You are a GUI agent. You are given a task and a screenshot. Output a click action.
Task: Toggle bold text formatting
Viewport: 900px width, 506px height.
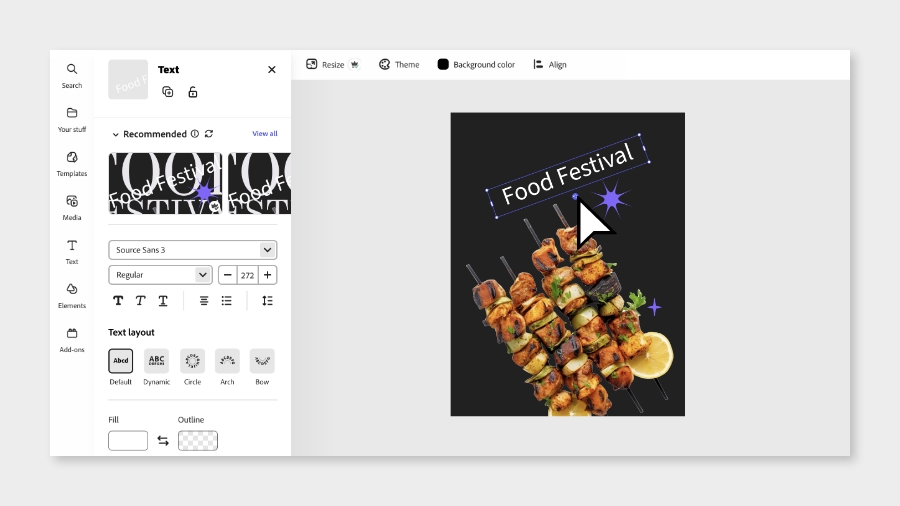(x=118, y=301)
